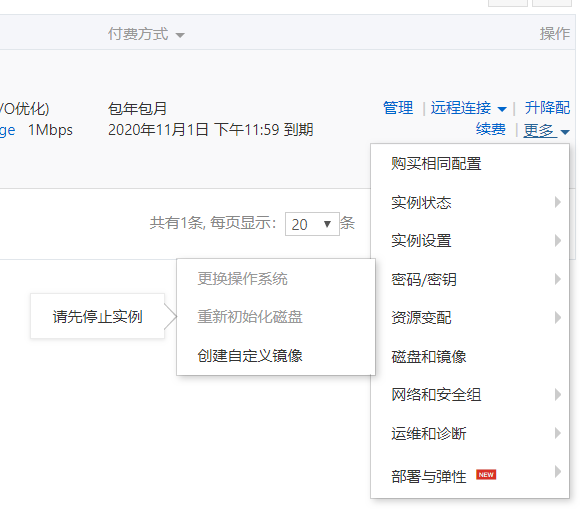581x527 pixels.
Task: Click the expiry date 2020年11月1日 text
Action: pos(158,130)
